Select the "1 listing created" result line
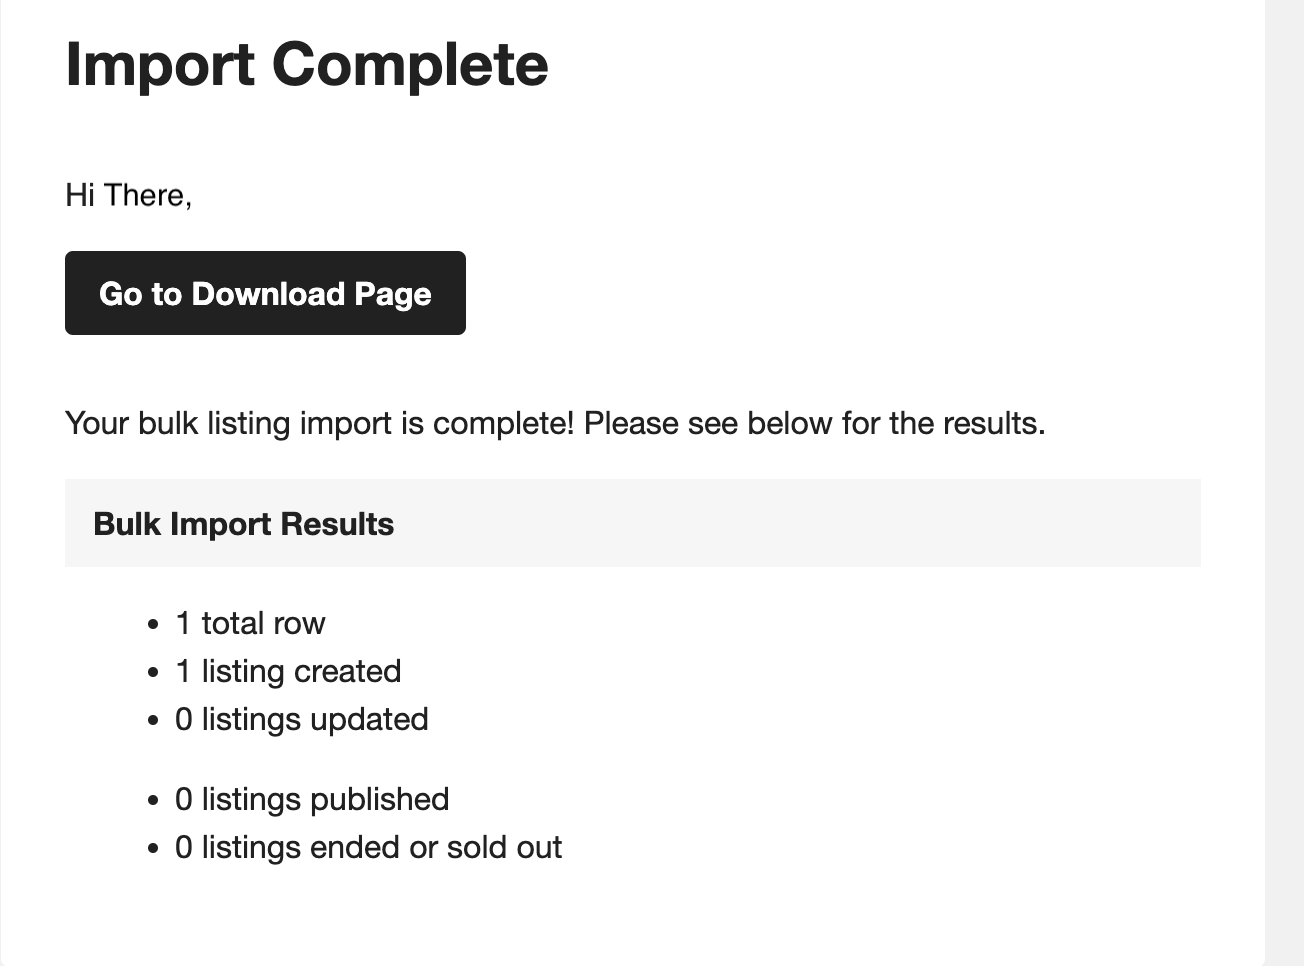The image size is (1304, 966). tap(288, 671)
